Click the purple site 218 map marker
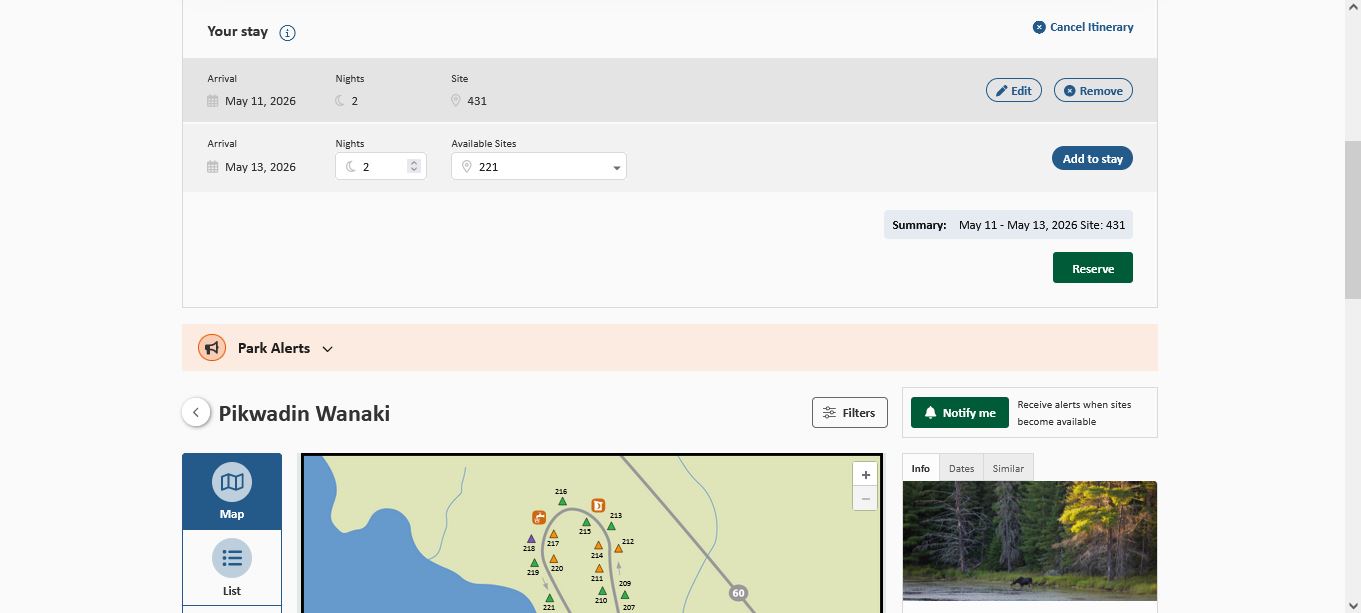1361x613 pixels. click(531, 539)
